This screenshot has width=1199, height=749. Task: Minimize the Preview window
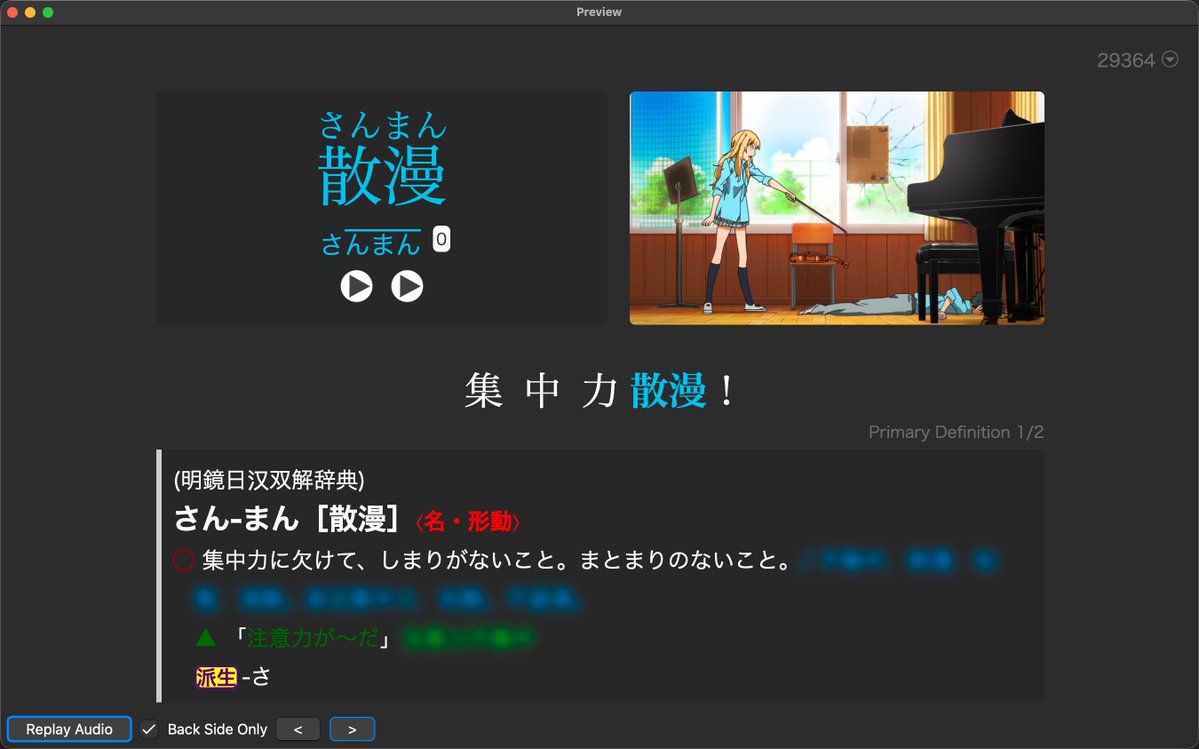tap(30, 12)
